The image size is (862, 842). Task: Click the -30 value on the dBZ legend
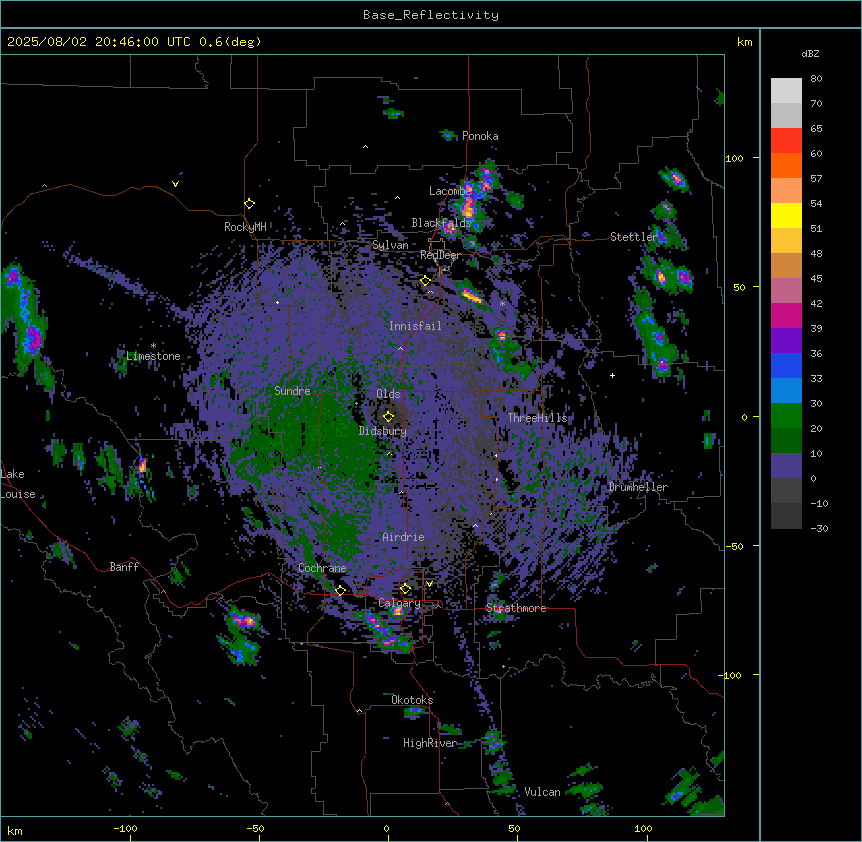[819, 528]
